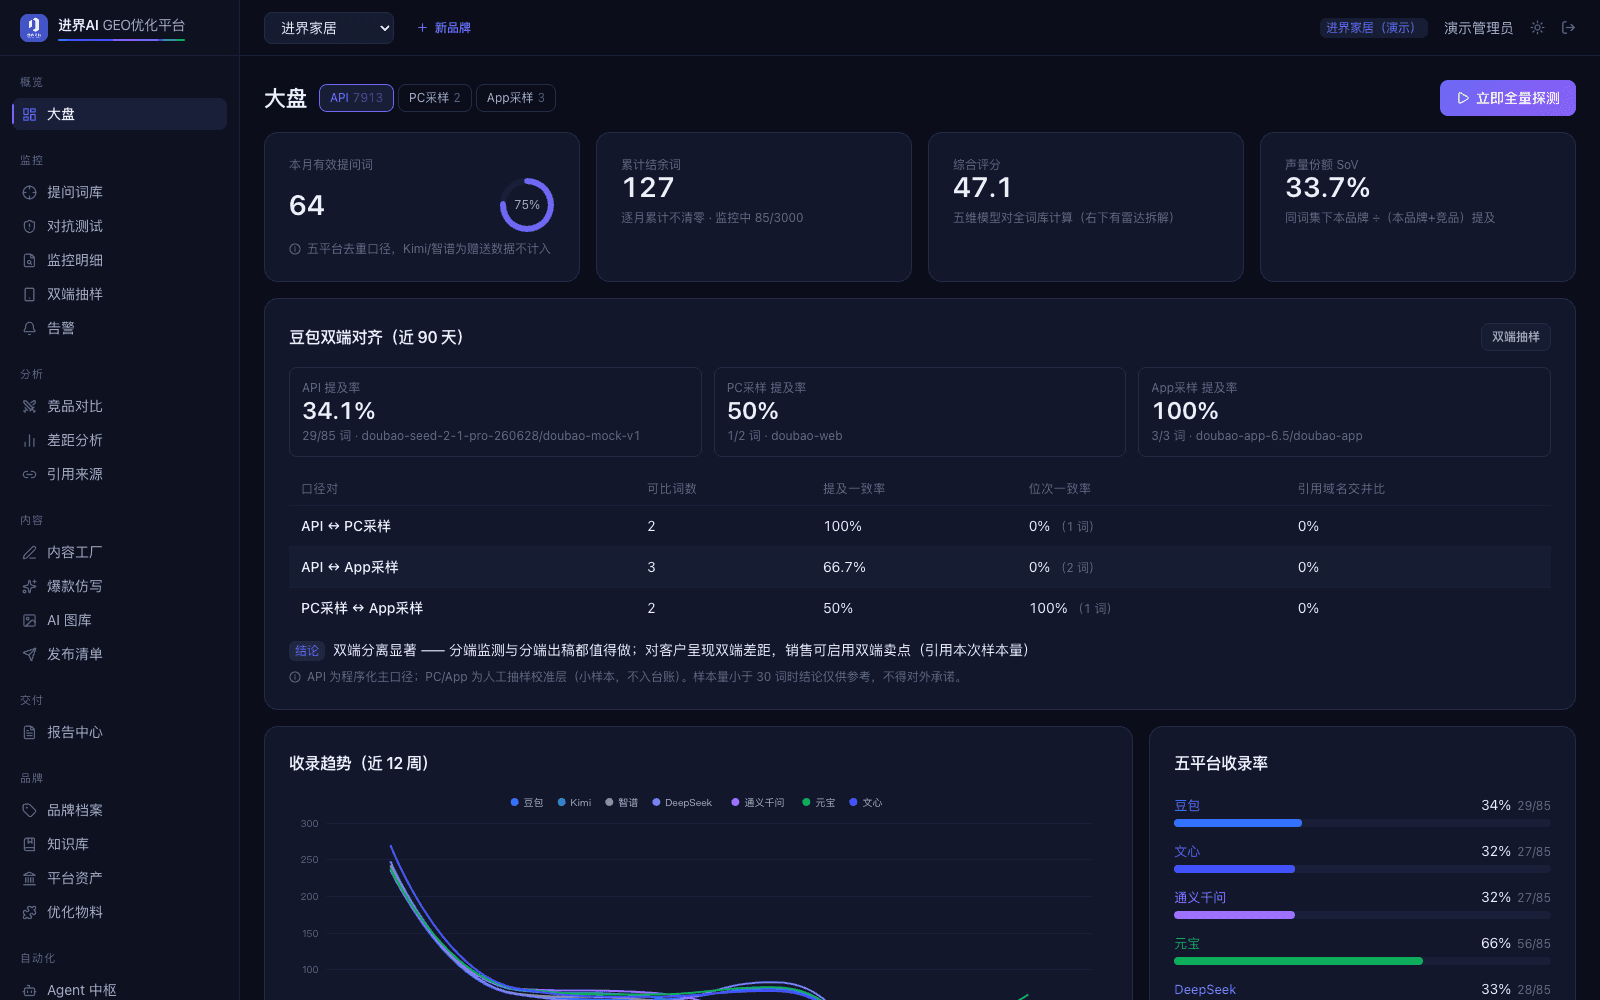Select the App采样 3 tab
Screen dimensions: 1600x1000
pyautogui.click(x=516, y=98)
